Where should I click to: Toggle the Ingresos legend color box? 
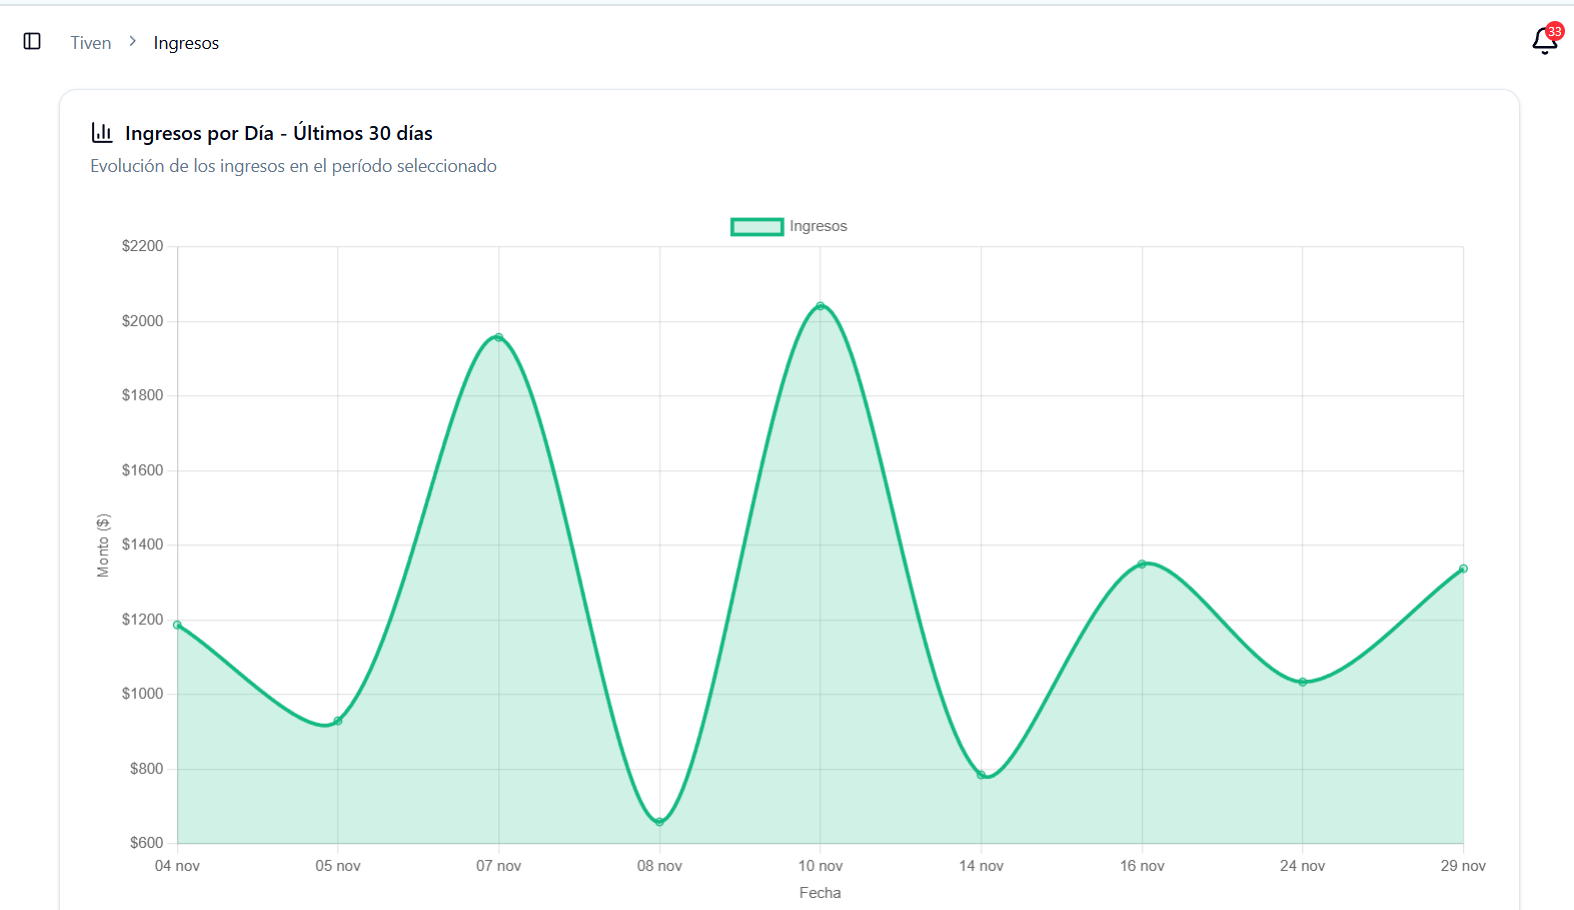coord(756,227)
